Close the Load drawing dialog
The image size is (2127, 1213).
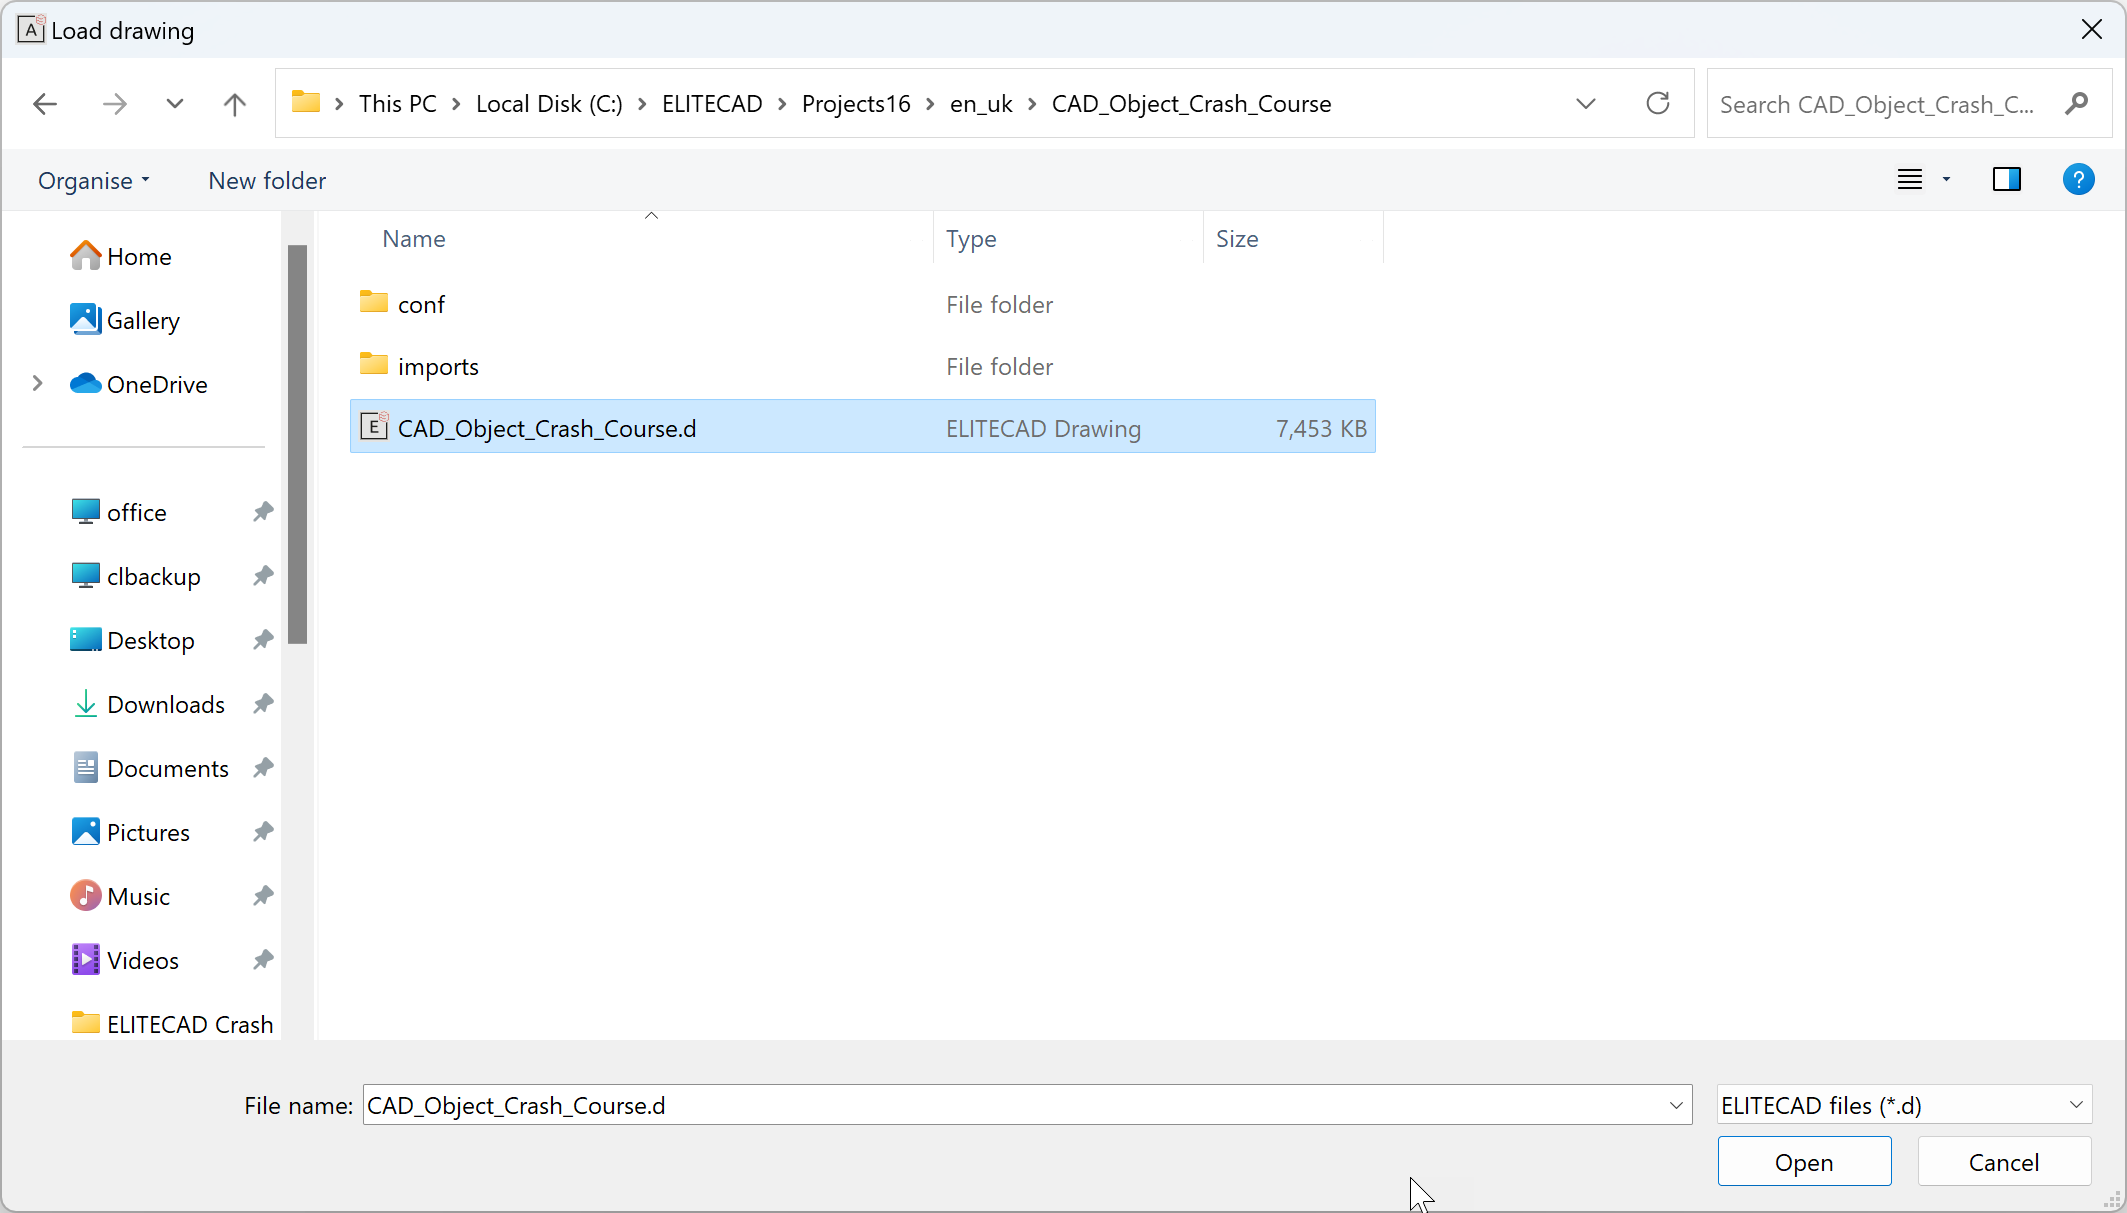coord(2092,30)
